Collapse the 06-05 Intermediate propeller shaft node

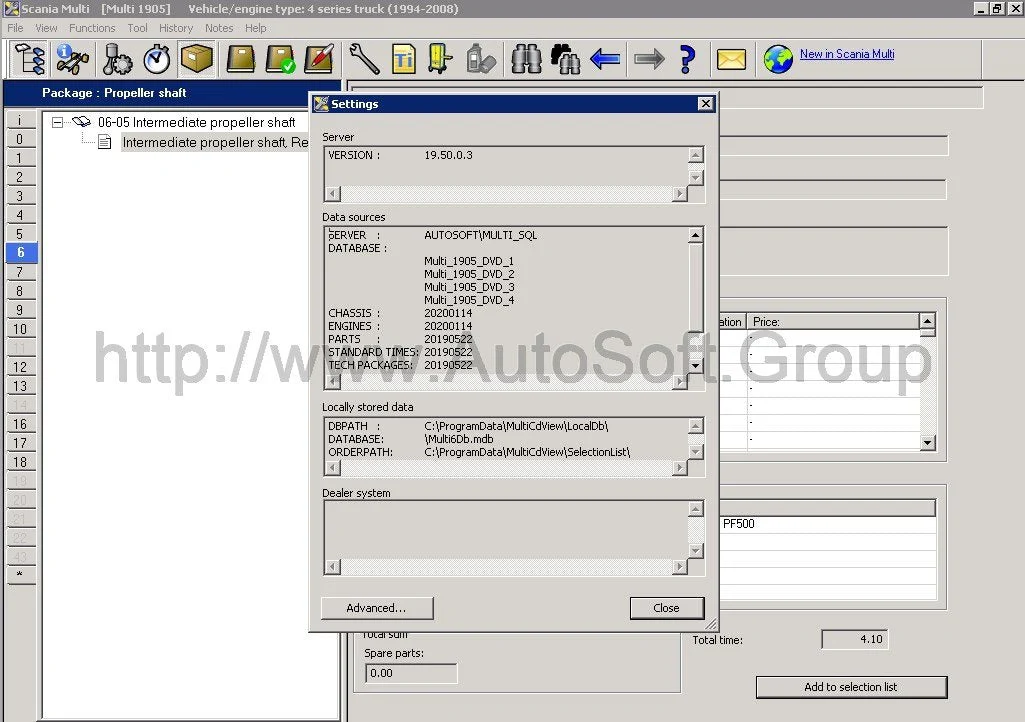click(58, 122)
